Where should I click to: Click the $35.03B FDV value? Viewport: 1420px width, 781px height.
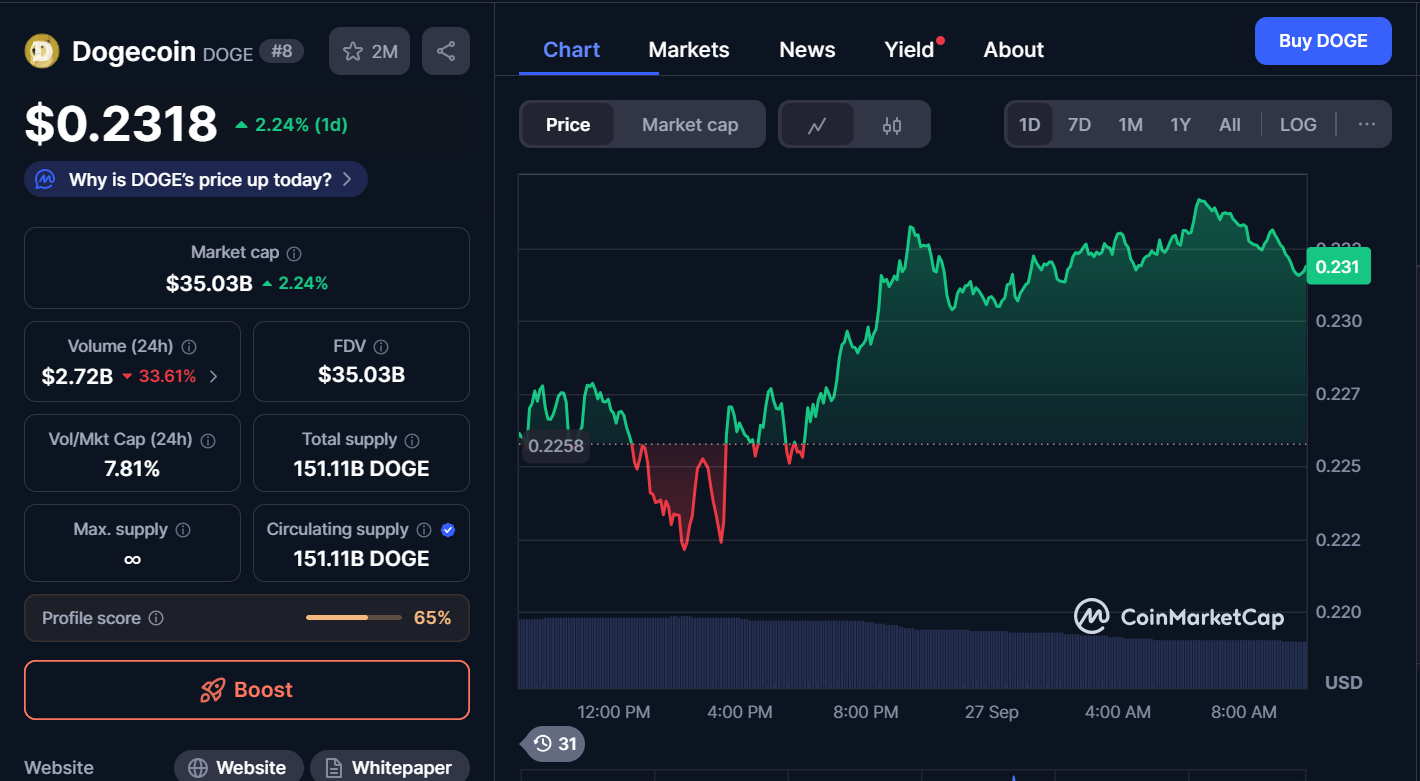pos(361,375)
